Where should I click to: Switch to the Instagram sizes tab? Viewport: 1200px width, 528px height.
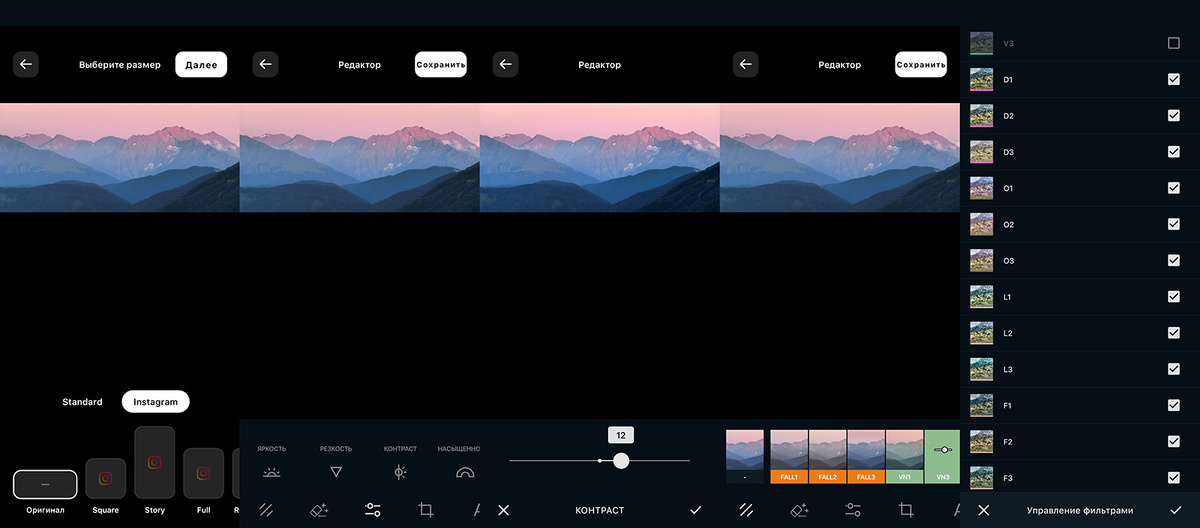point(155,402)
